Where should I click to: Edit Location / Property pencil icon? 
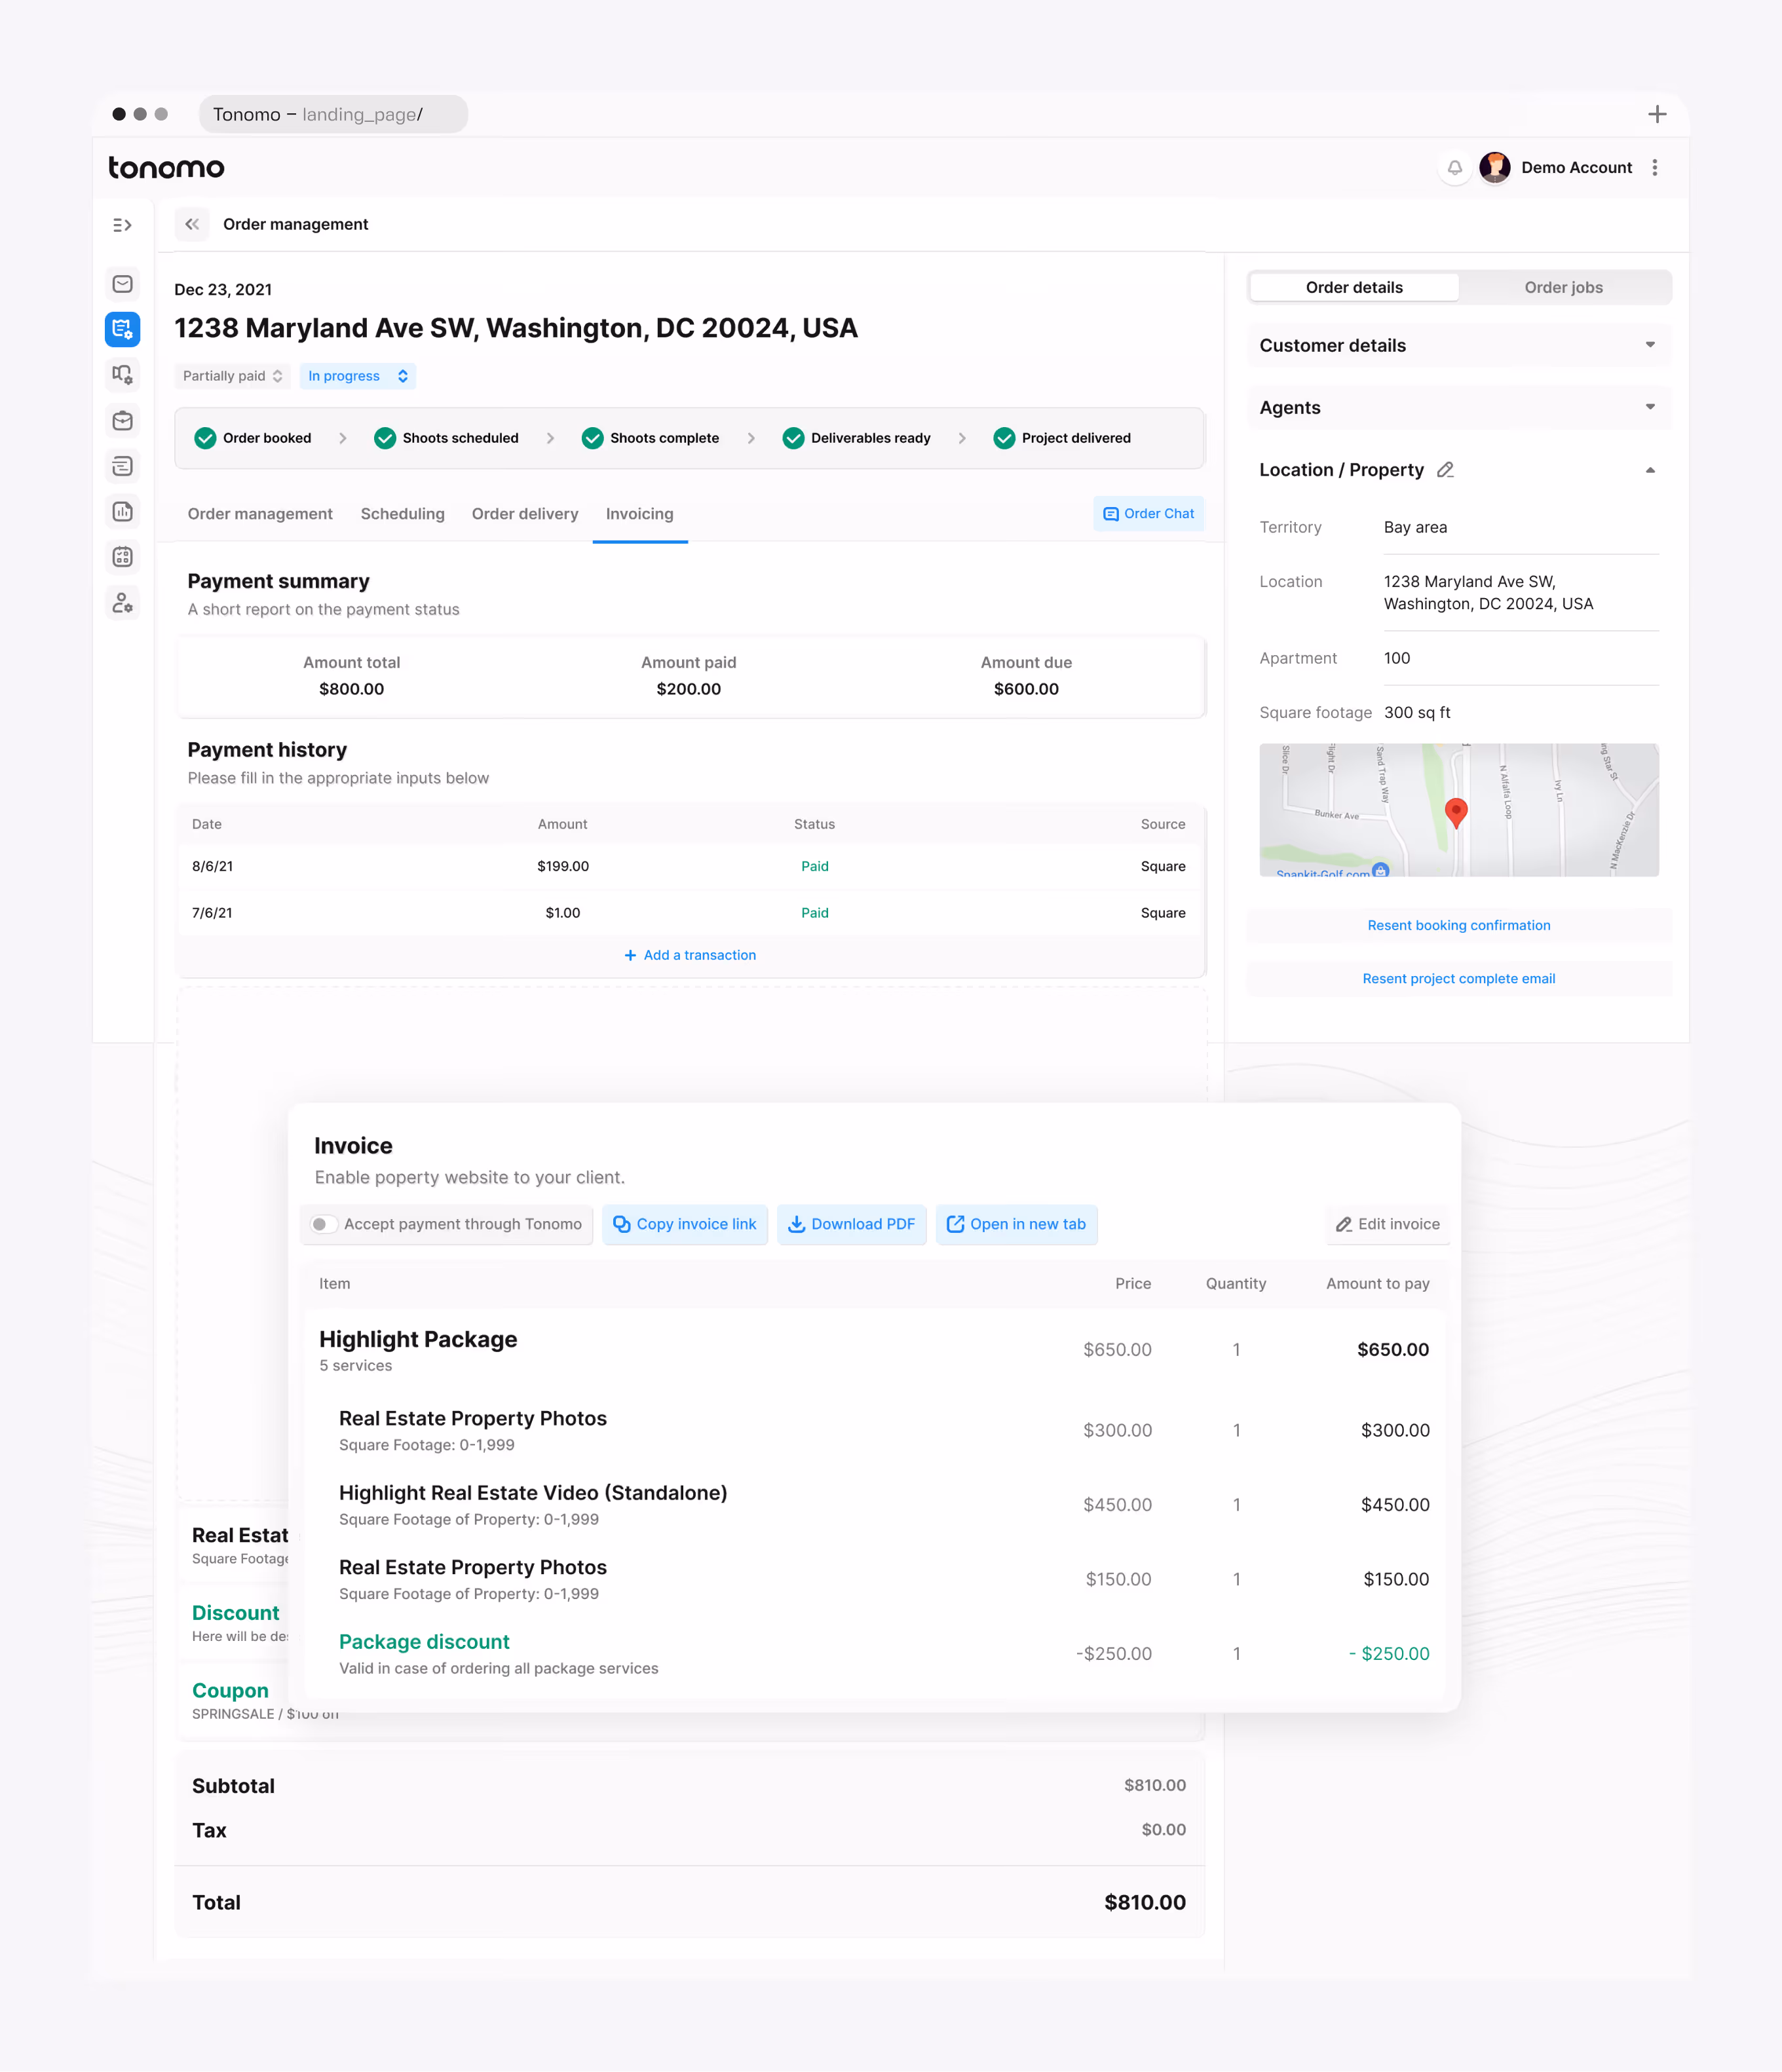(x=1445, y=470)
